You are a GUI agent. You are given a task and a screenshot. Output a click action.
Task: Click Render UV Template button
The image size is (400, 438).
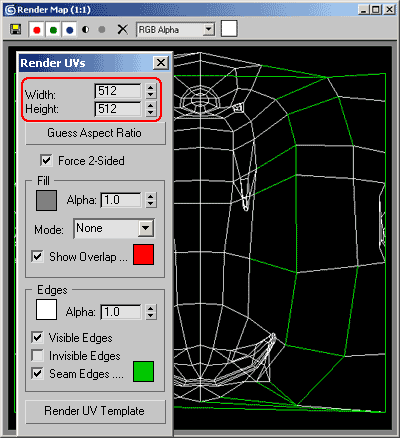(95, 411)
